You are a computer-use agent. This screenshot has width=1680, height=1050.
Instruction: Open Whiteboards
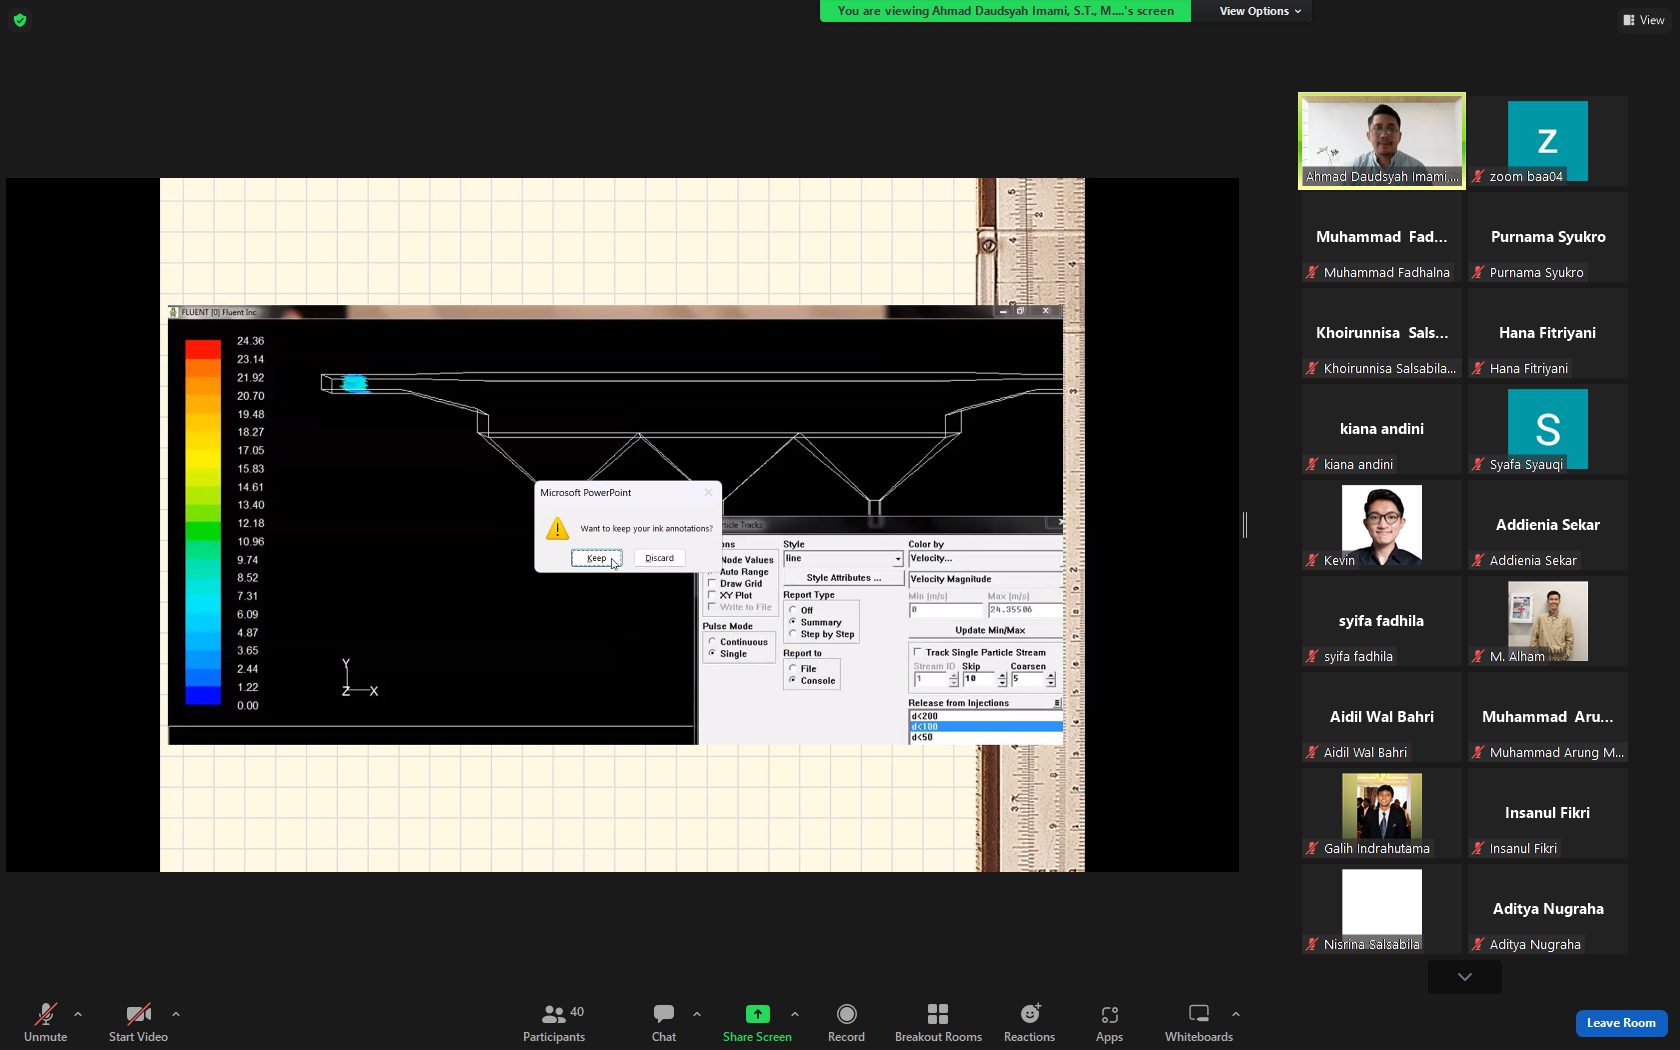click(x=1199, y=1022)
